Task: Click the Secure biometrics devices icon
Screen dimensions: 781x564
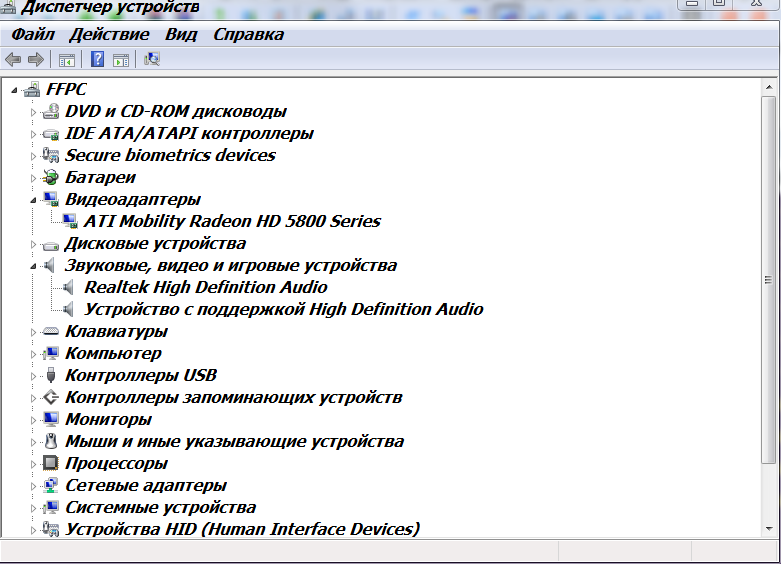Action: pyautogui.click(x=51, y=155)
